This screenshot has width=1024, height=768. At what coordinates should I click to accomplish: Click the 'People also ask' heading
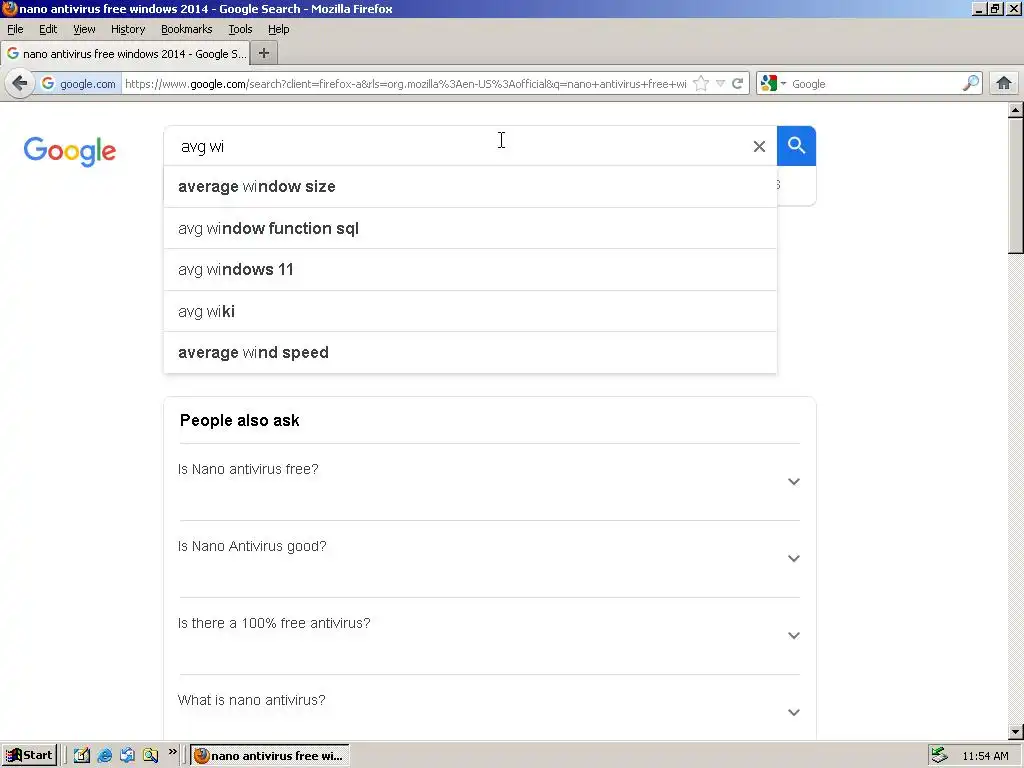240,421
